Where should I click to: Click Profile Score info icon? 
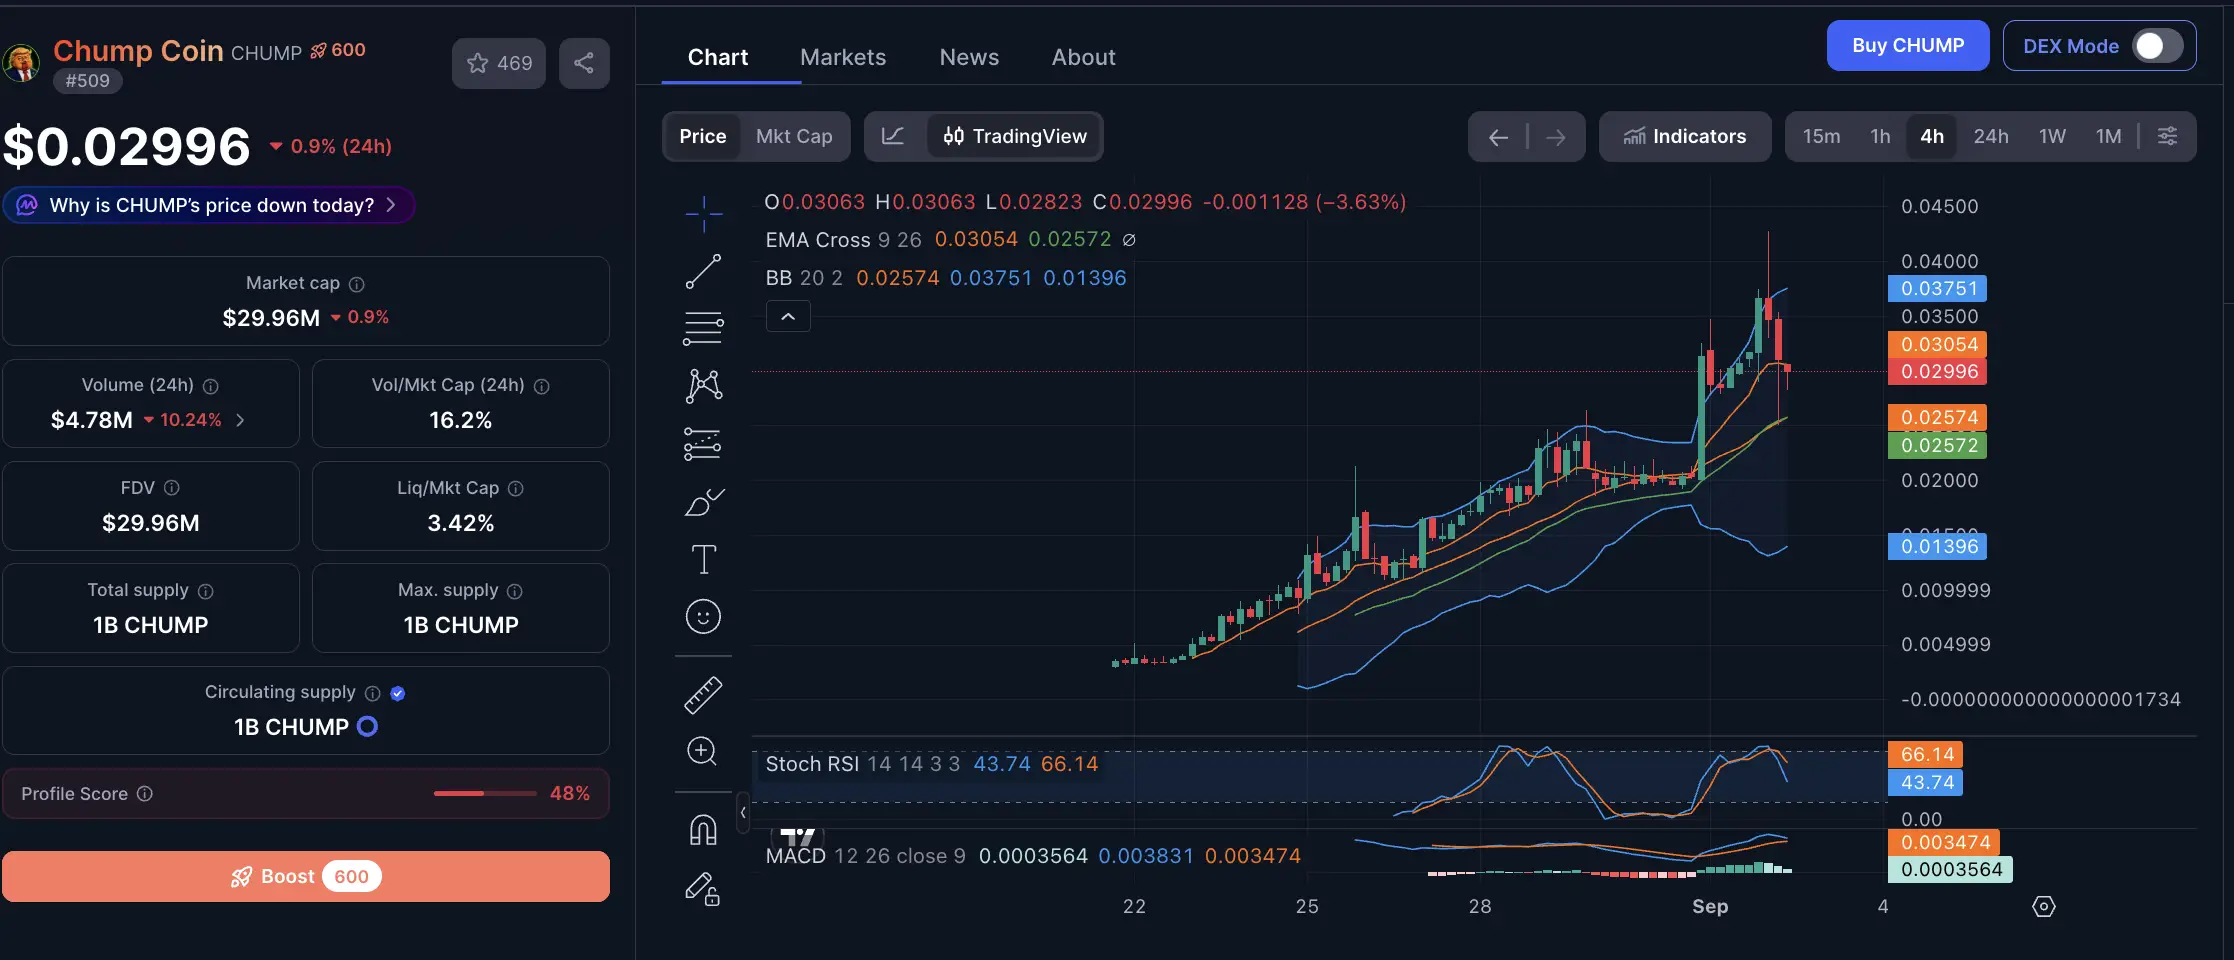coord(145,794)
